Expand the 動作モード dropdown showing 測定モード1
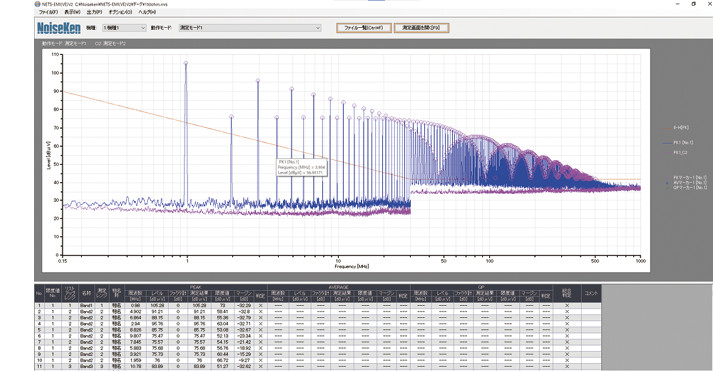This screenshot has width=713, height=371. pyautogui.click(x=250, y=28)
